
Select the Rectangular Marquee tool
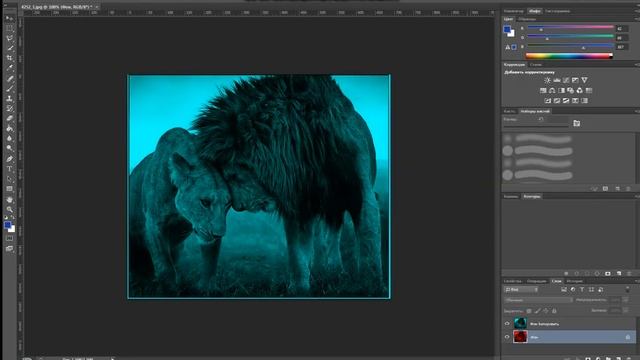pyautogui.click(x=9, y=29)
